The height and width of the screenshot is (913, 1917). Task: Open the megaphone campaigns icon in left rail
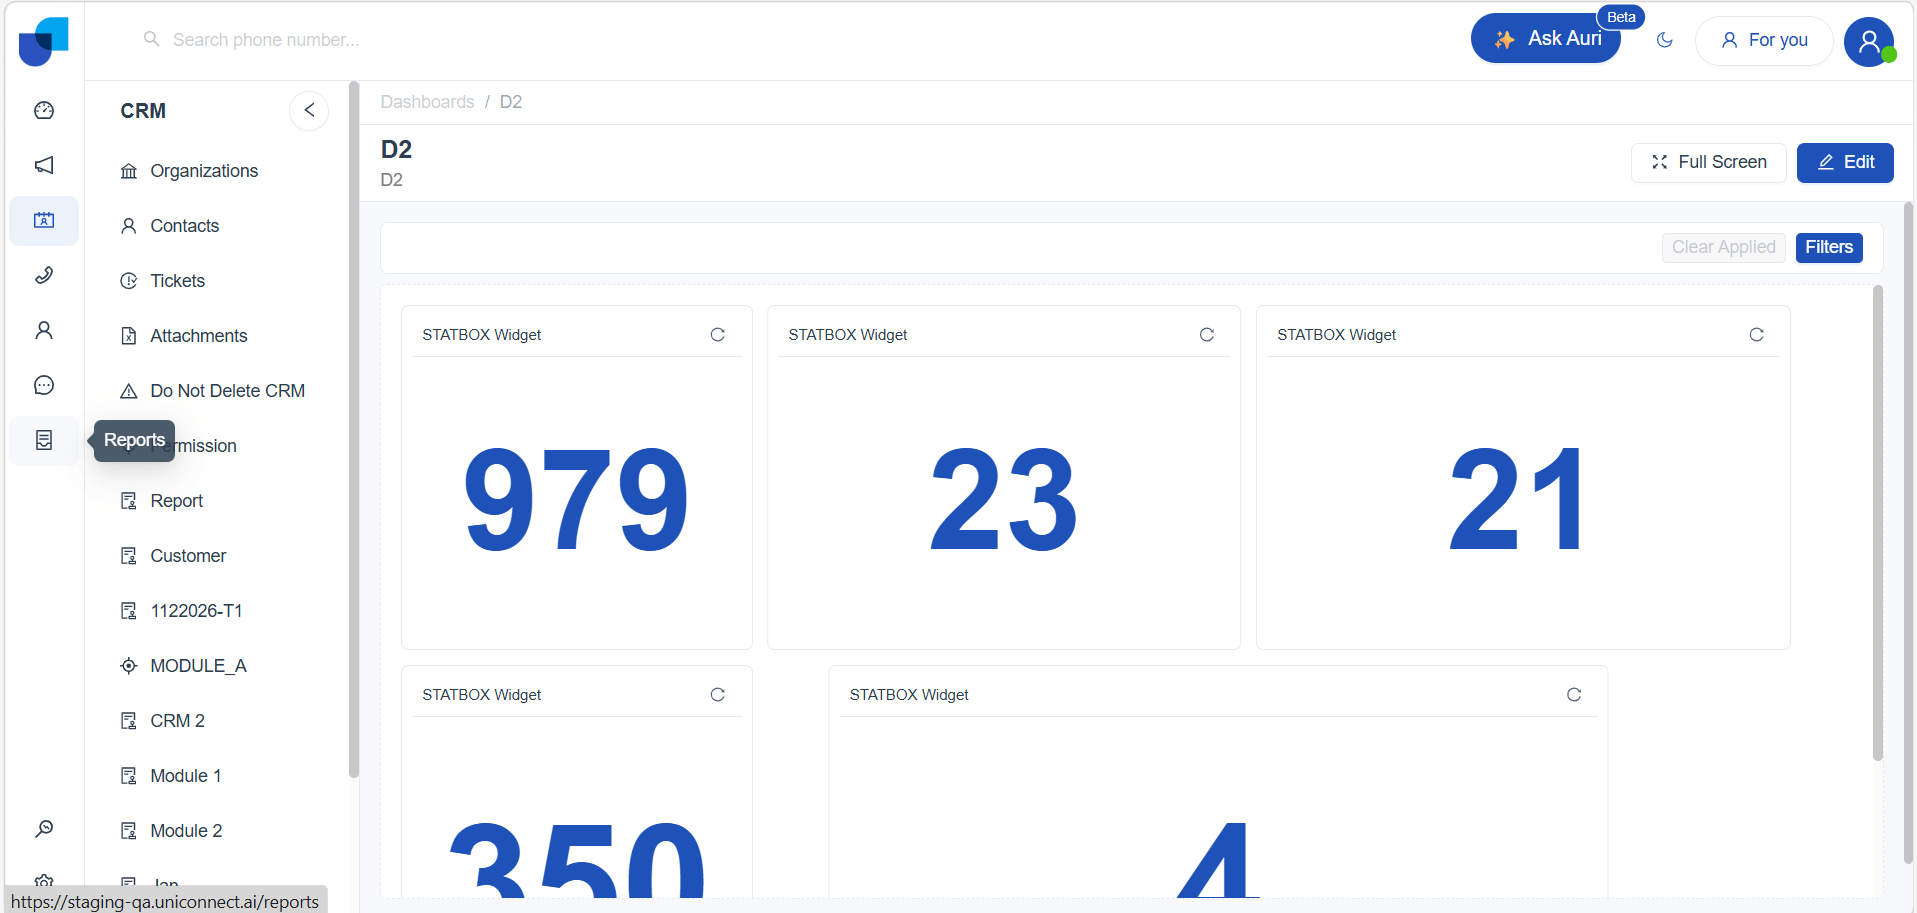[44, 165]
